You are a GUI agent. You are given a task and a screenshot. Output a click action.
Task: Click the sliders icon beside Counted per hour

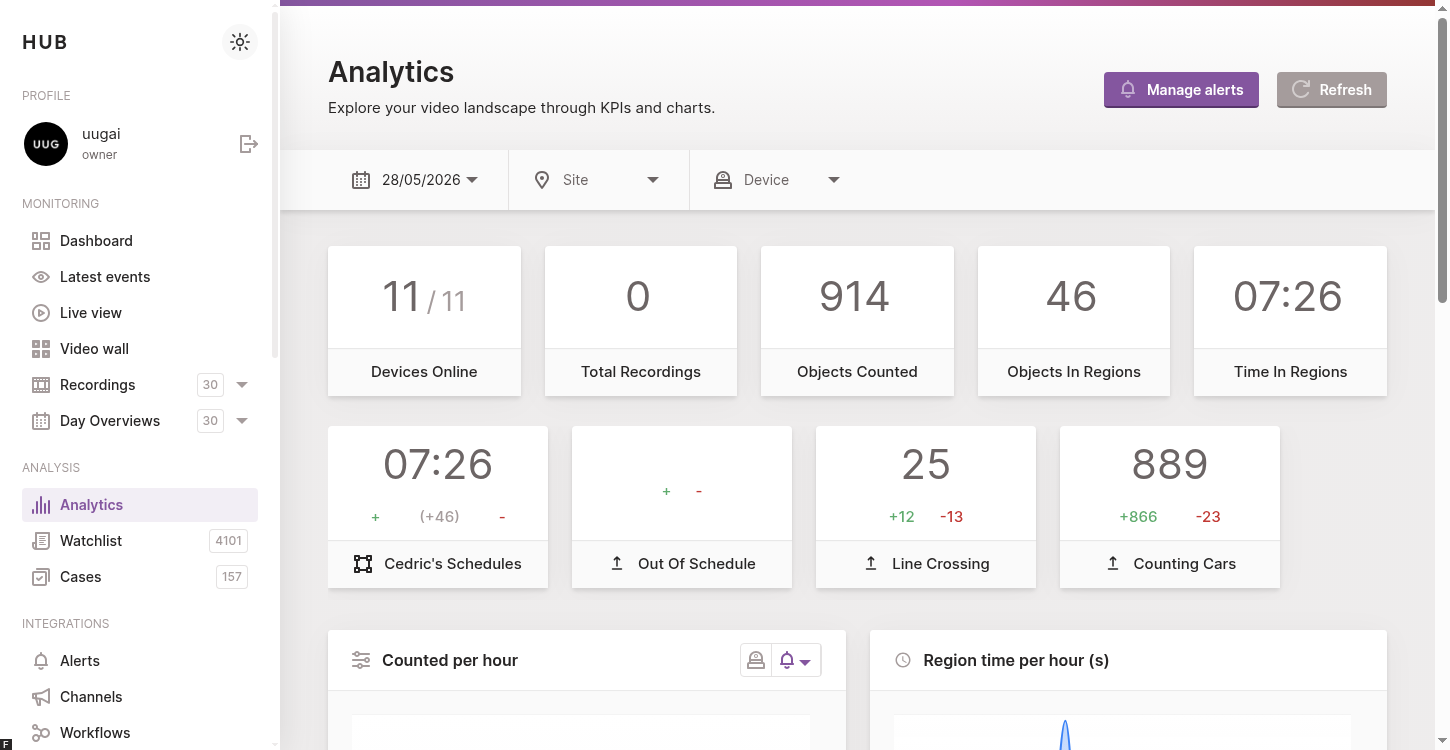click(361, 660)
